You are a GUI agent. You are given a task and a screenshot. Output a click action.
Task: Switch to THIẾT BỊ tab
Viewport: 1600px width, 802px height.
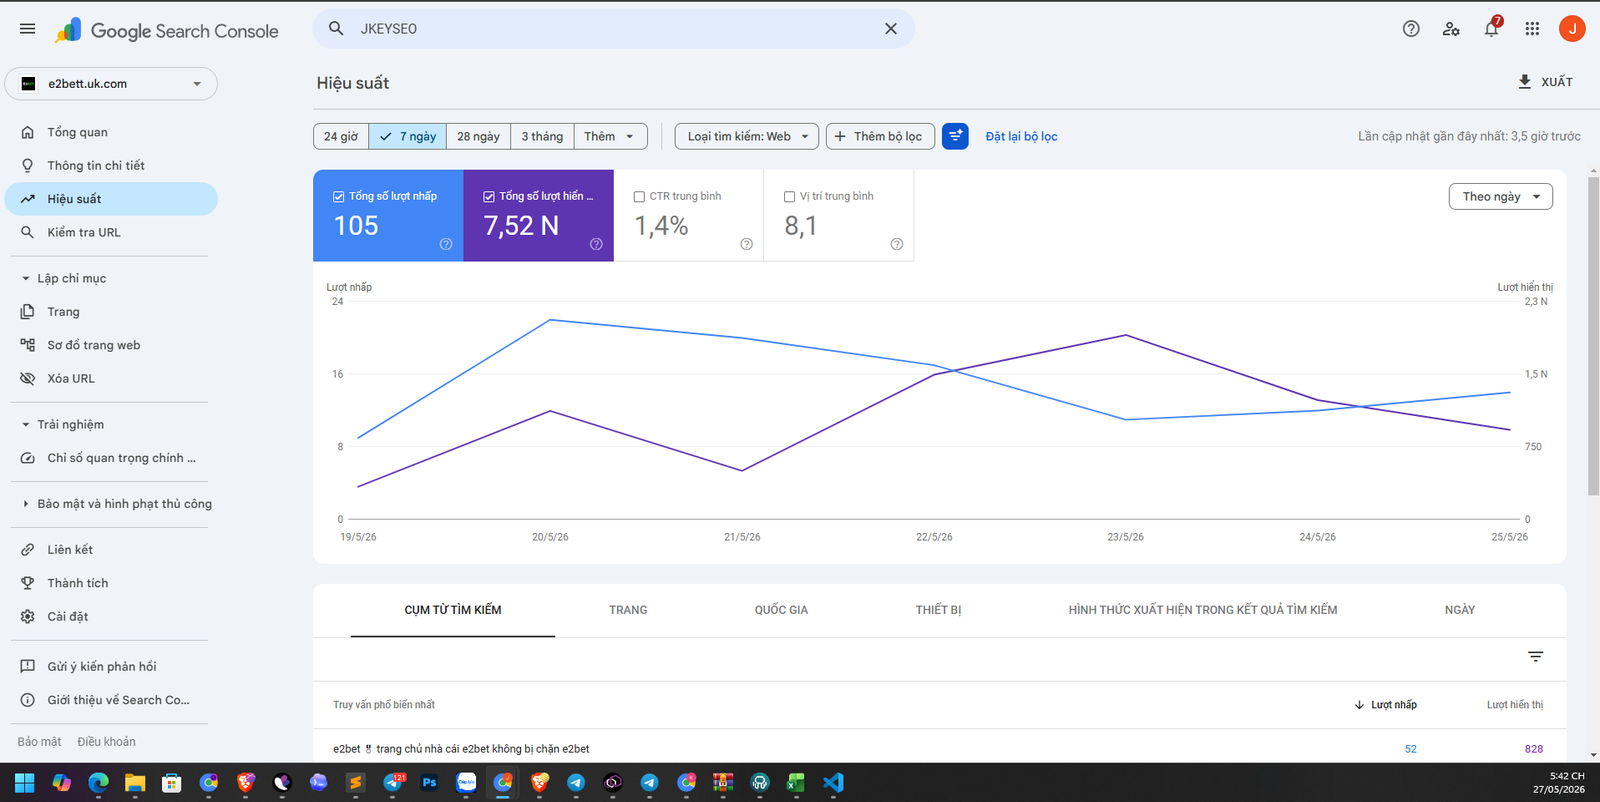tap(938, 610)
